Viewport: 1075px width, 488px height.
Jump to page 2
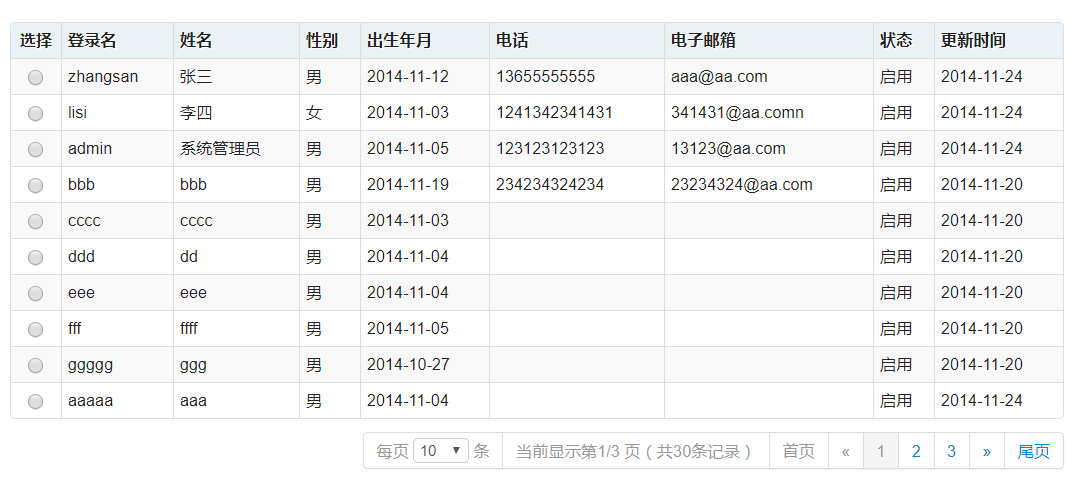(916, 451)
